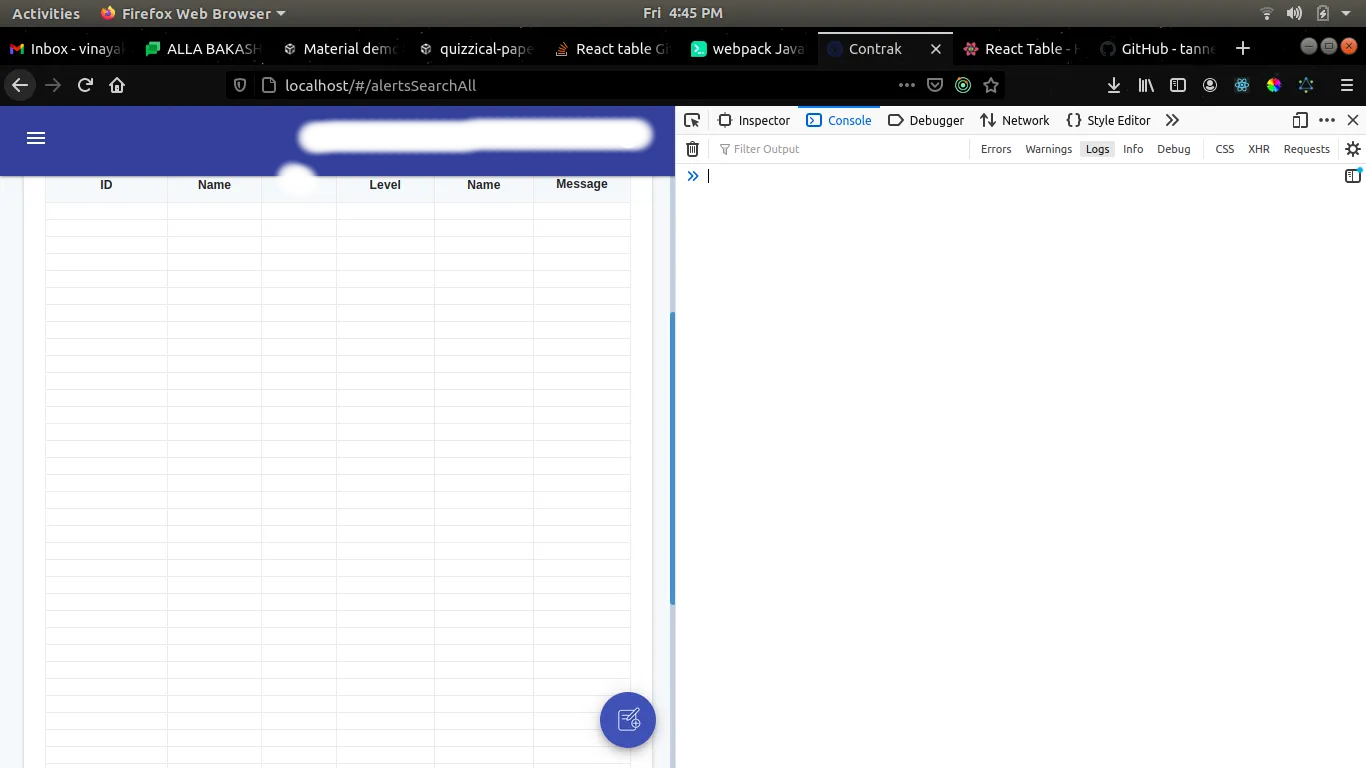Viewport: 1366px width, 768px height.
Task: Toggle responsive design mode
Action: [x=1300, y=120]
